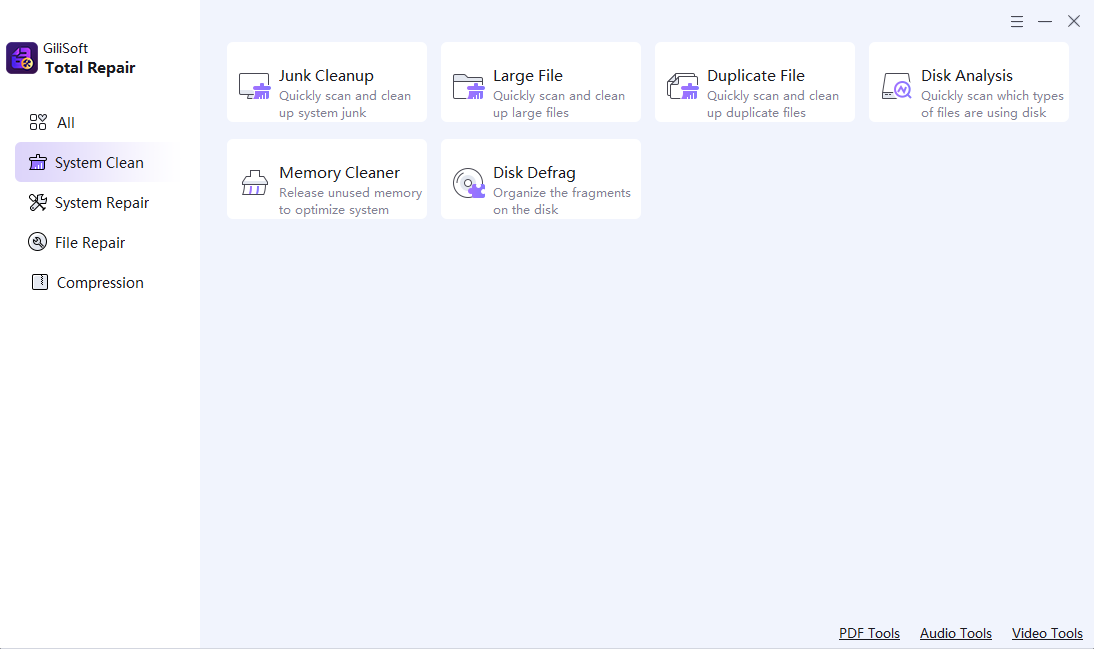Screen dimensions: 1094x649
Task: Click the Junk Cleanup monitor-broom icon
Action: 254,86
